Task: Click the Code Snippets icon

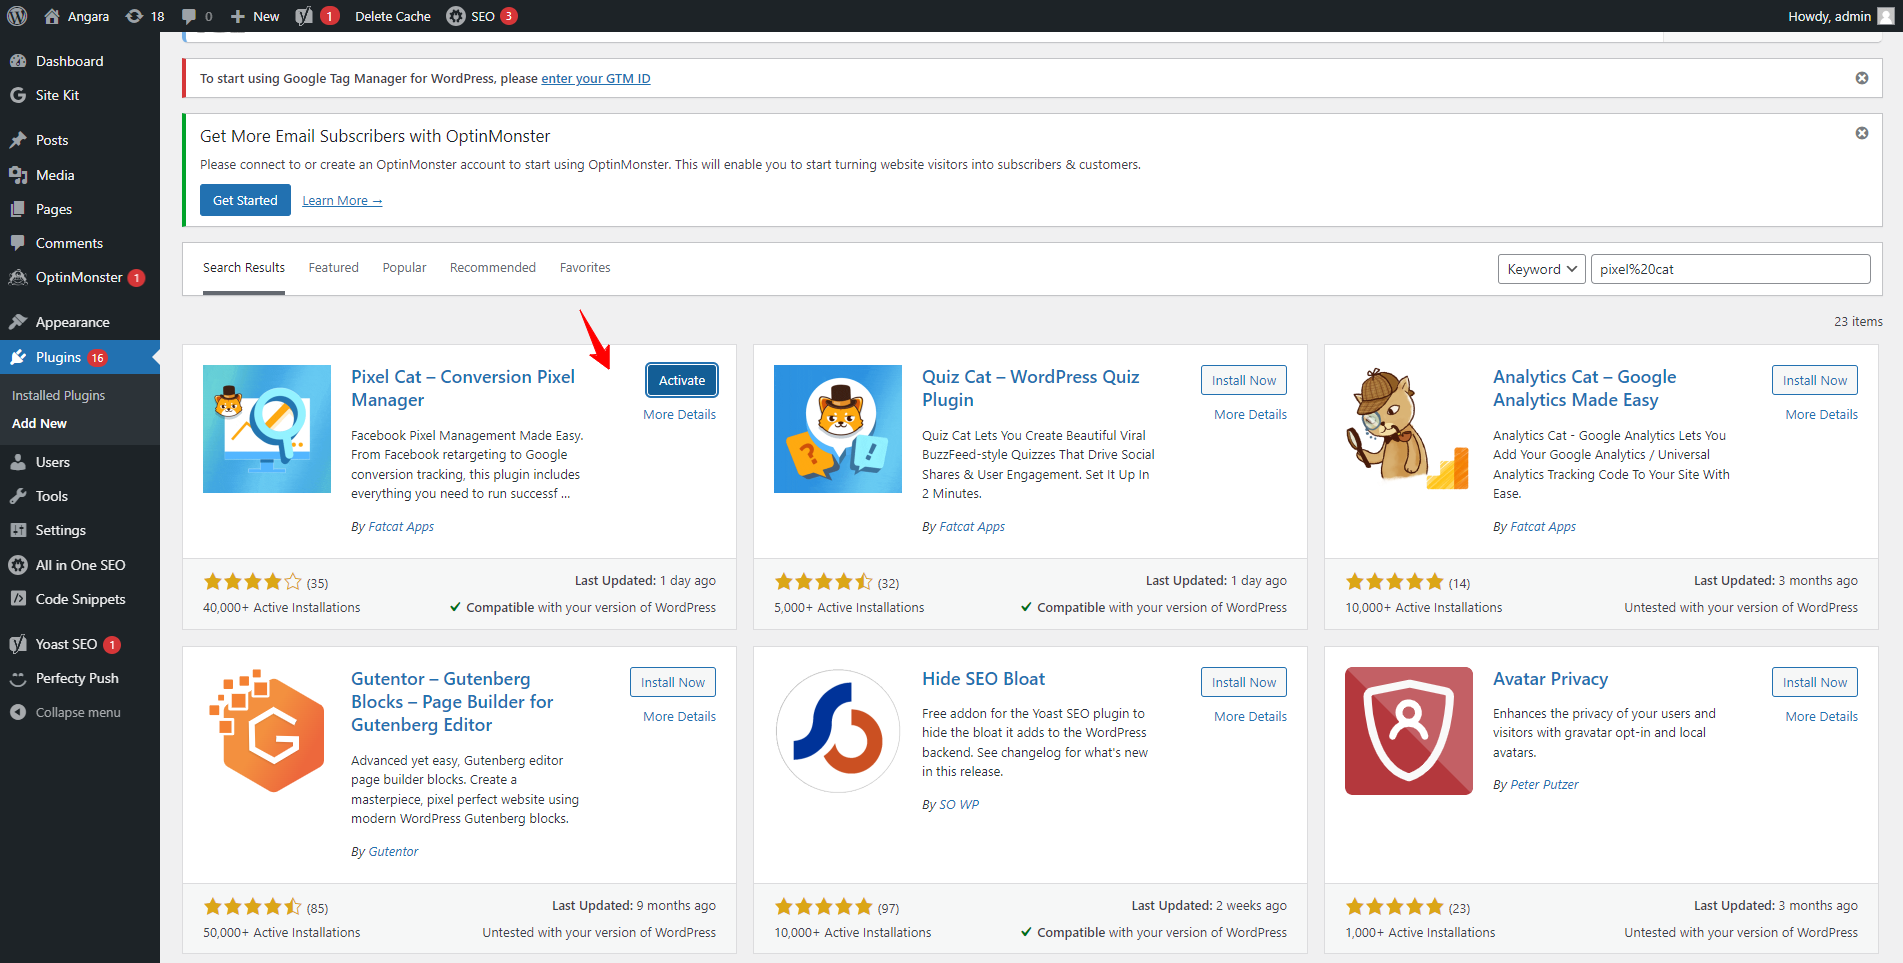Action: pos(18,599)
